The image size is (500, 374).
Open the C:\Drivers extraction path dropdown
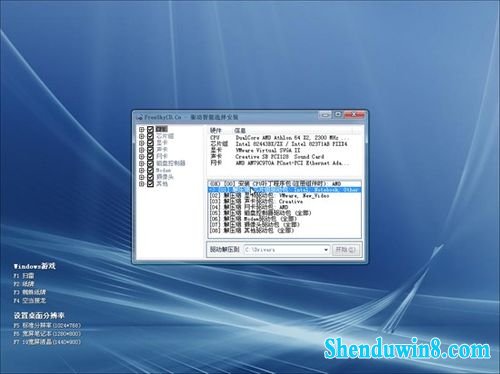pyautogui.click(x=326, y=250)
